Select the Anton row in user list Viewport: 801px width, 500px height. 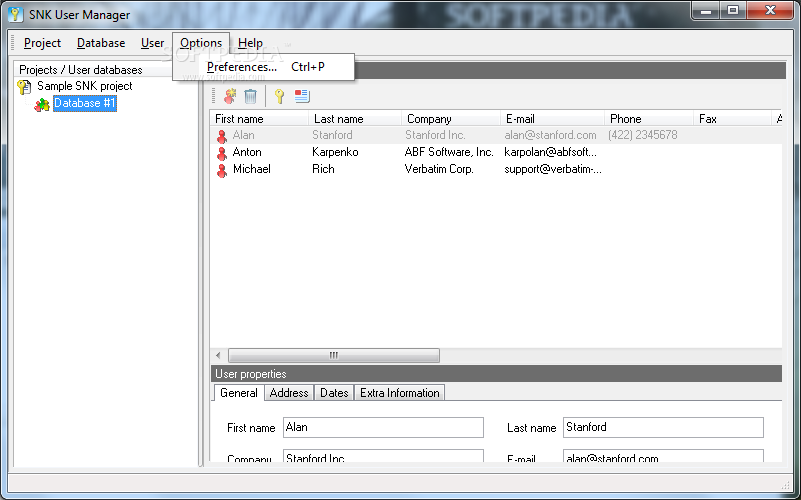(496, 152)
